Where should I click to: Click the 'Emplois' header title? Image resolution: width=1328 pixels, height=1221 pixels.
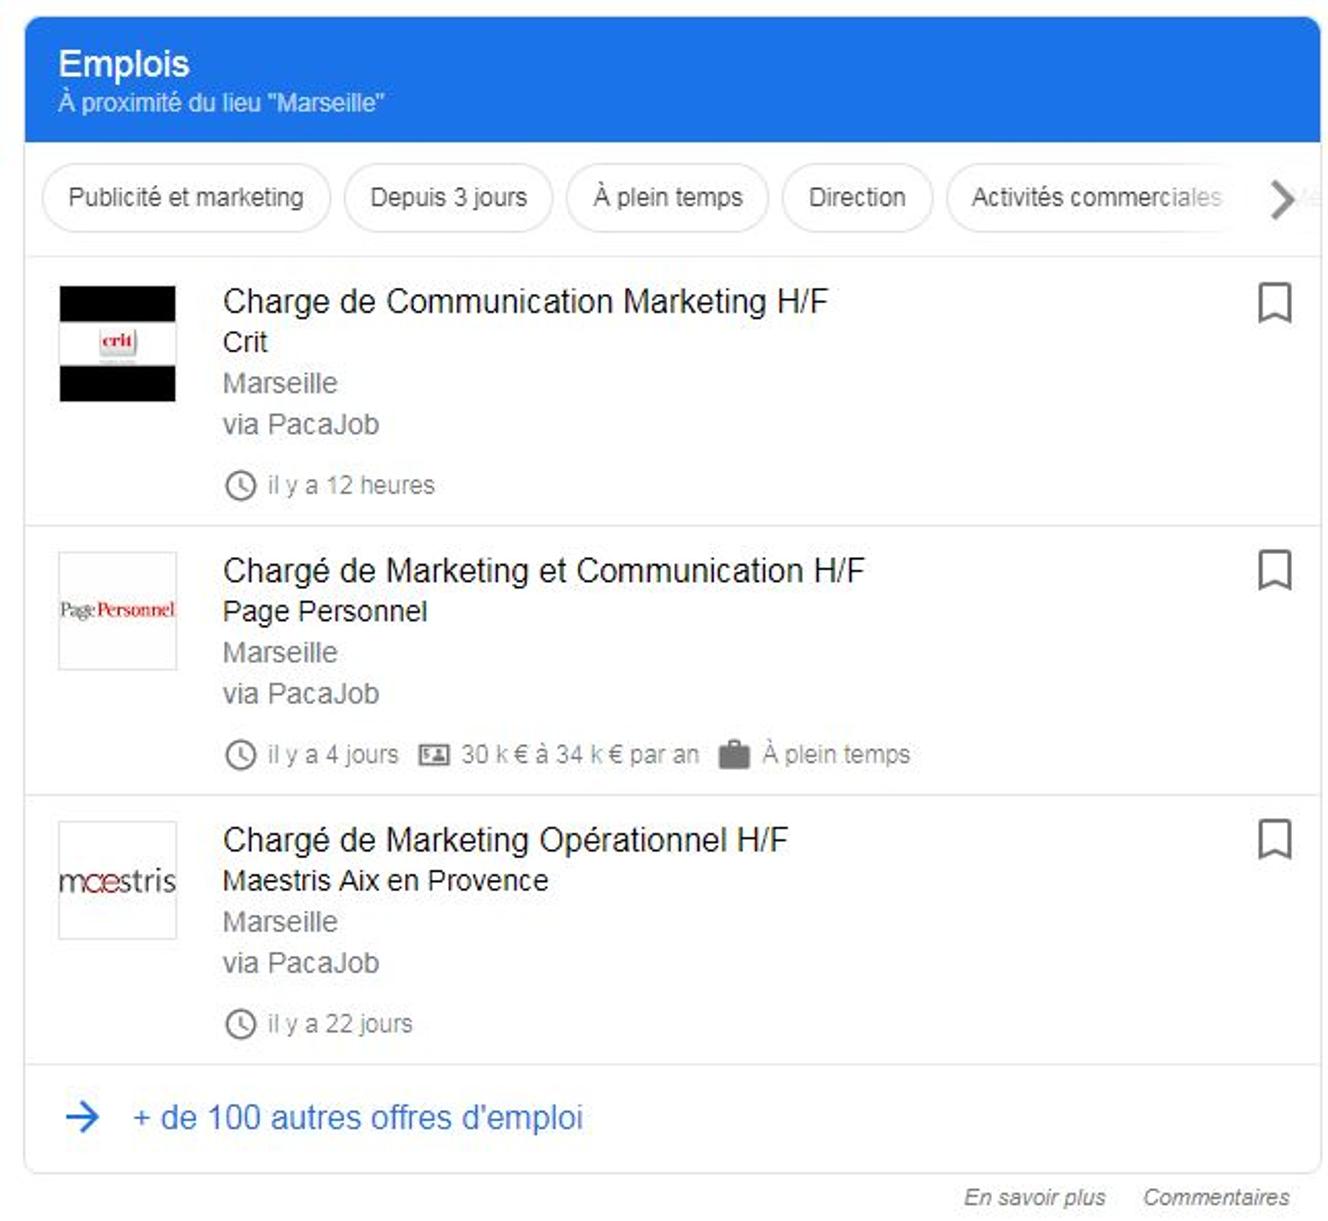tap(122, 64)
